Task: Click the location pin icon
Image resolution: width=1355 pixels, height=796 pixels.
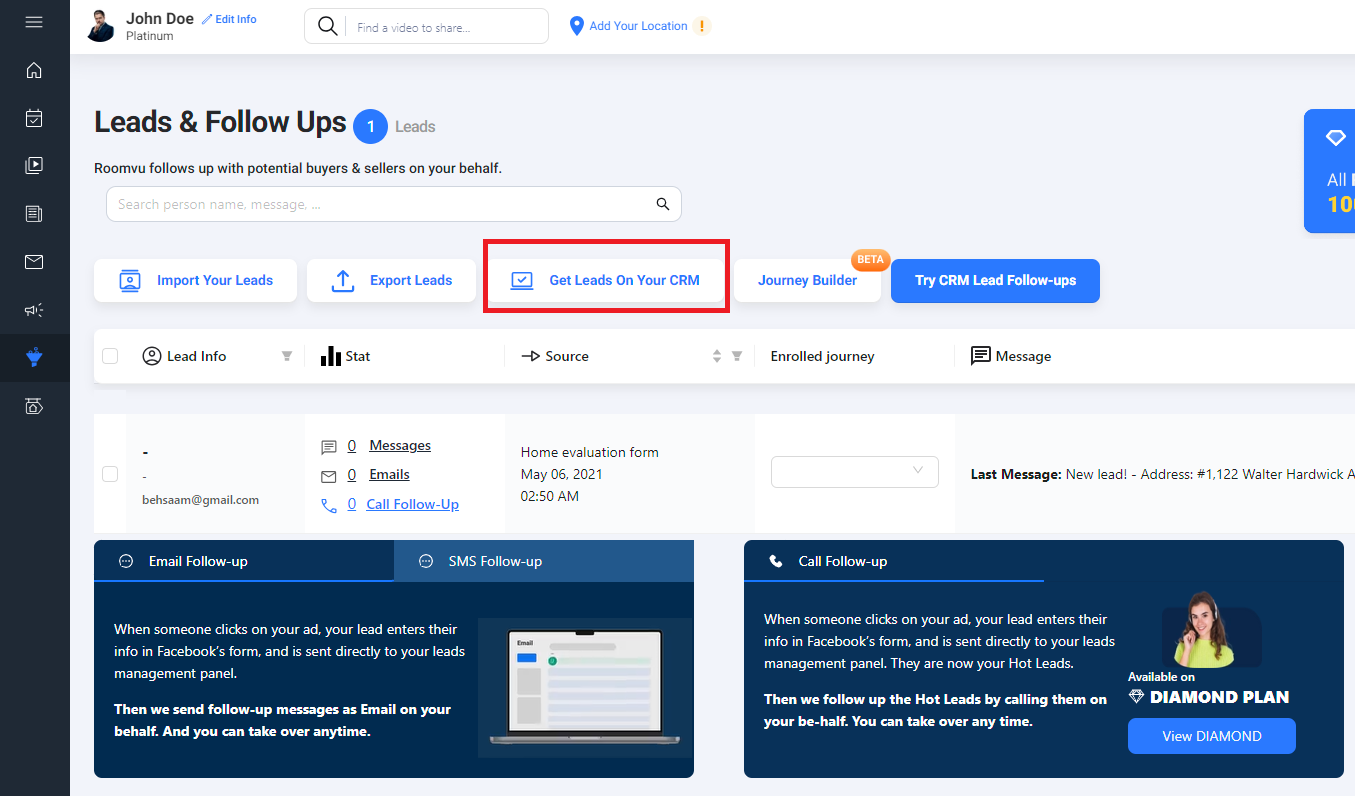Action: 576,26
